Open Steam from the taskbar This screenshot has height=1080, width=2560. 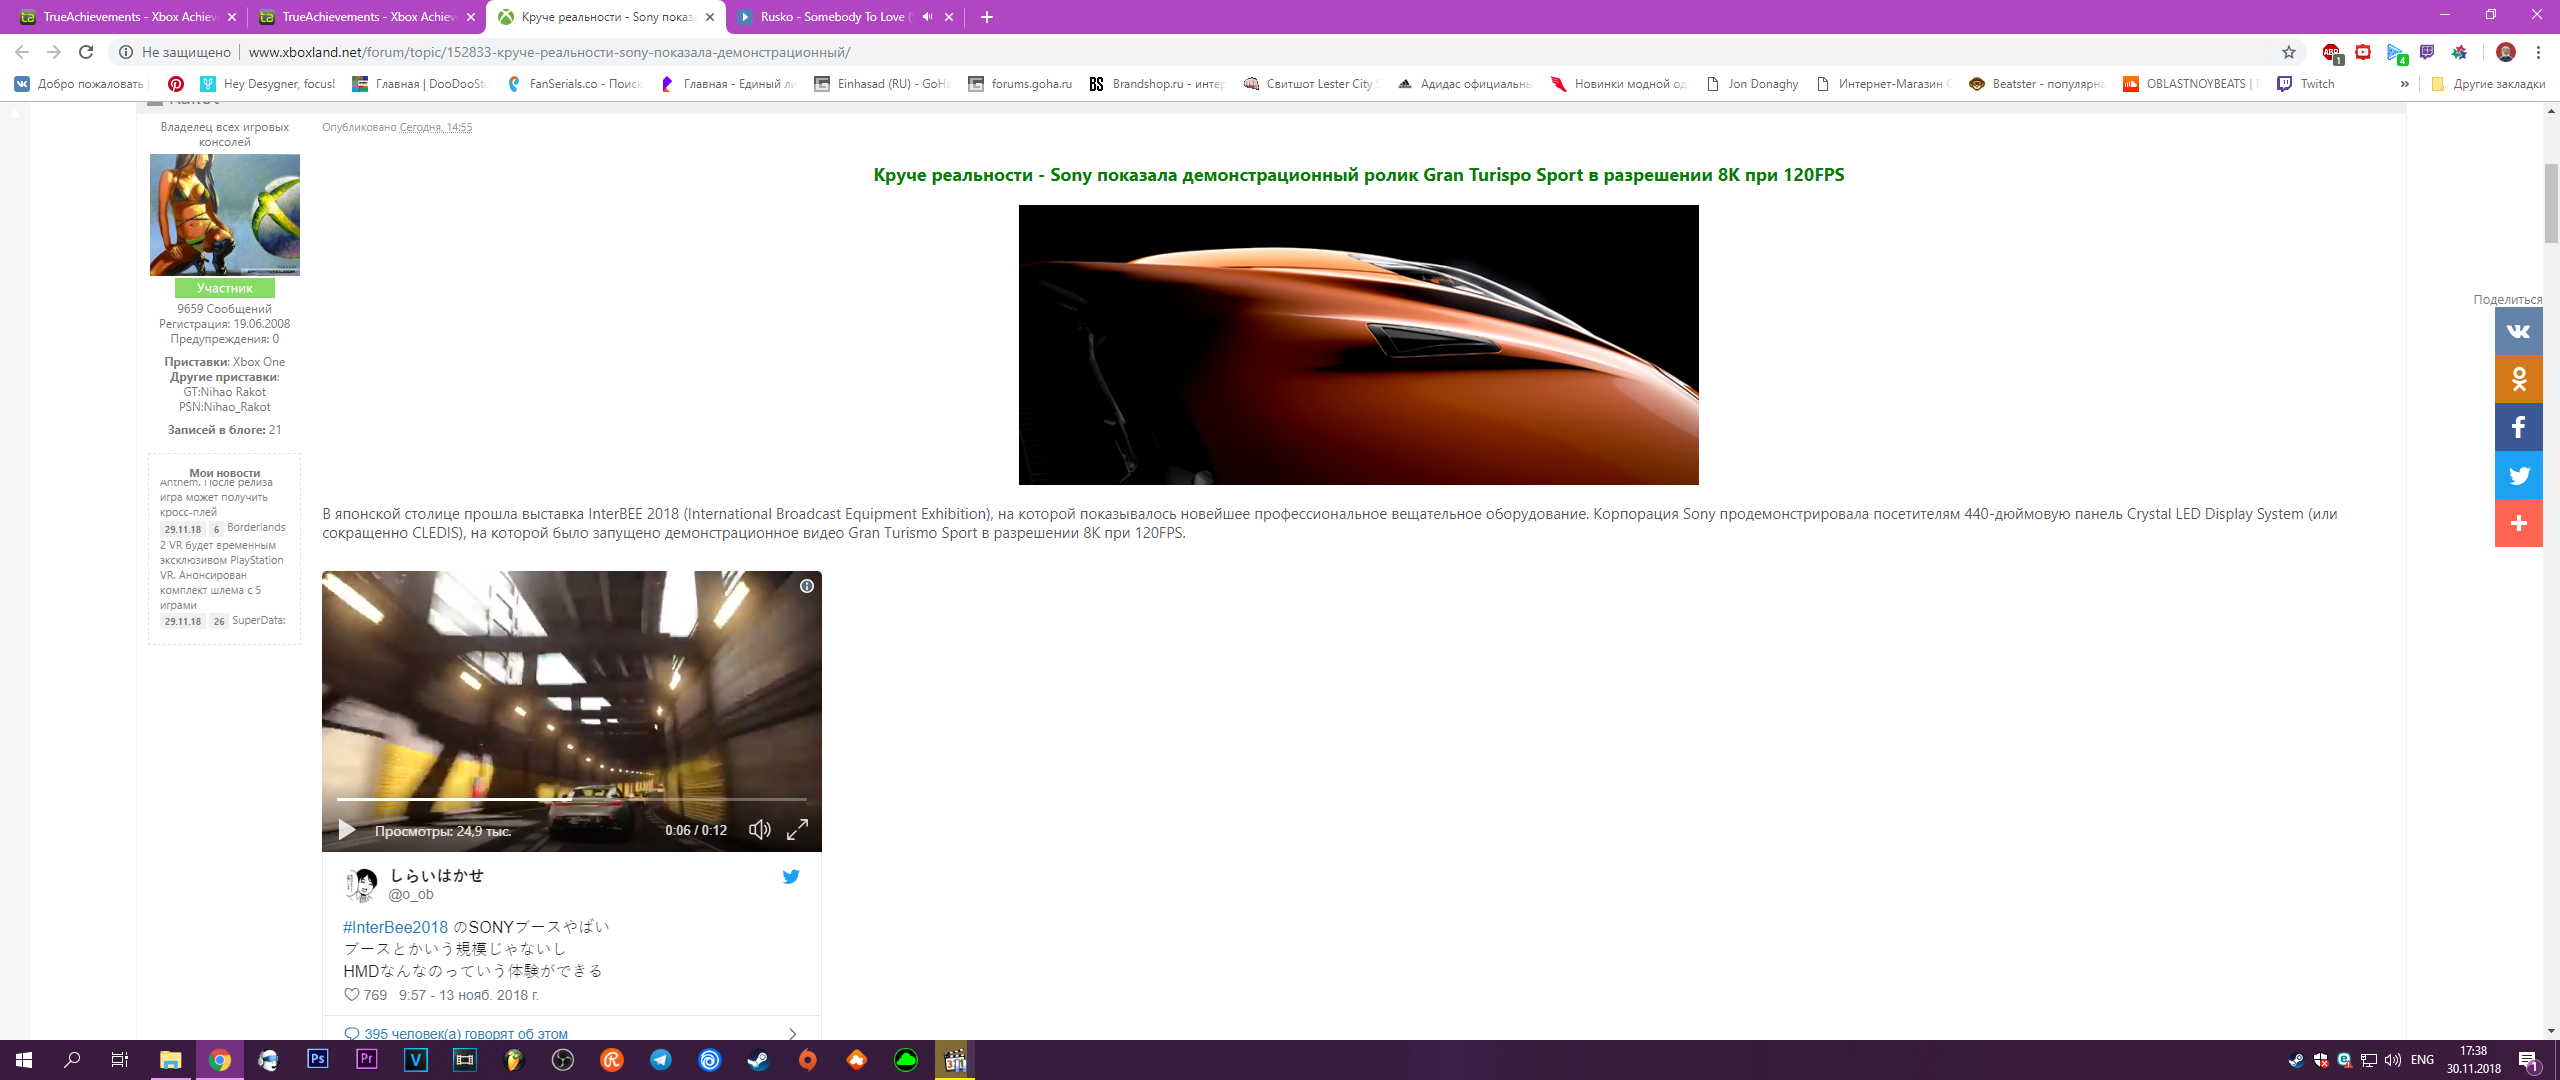[759, 1060]
